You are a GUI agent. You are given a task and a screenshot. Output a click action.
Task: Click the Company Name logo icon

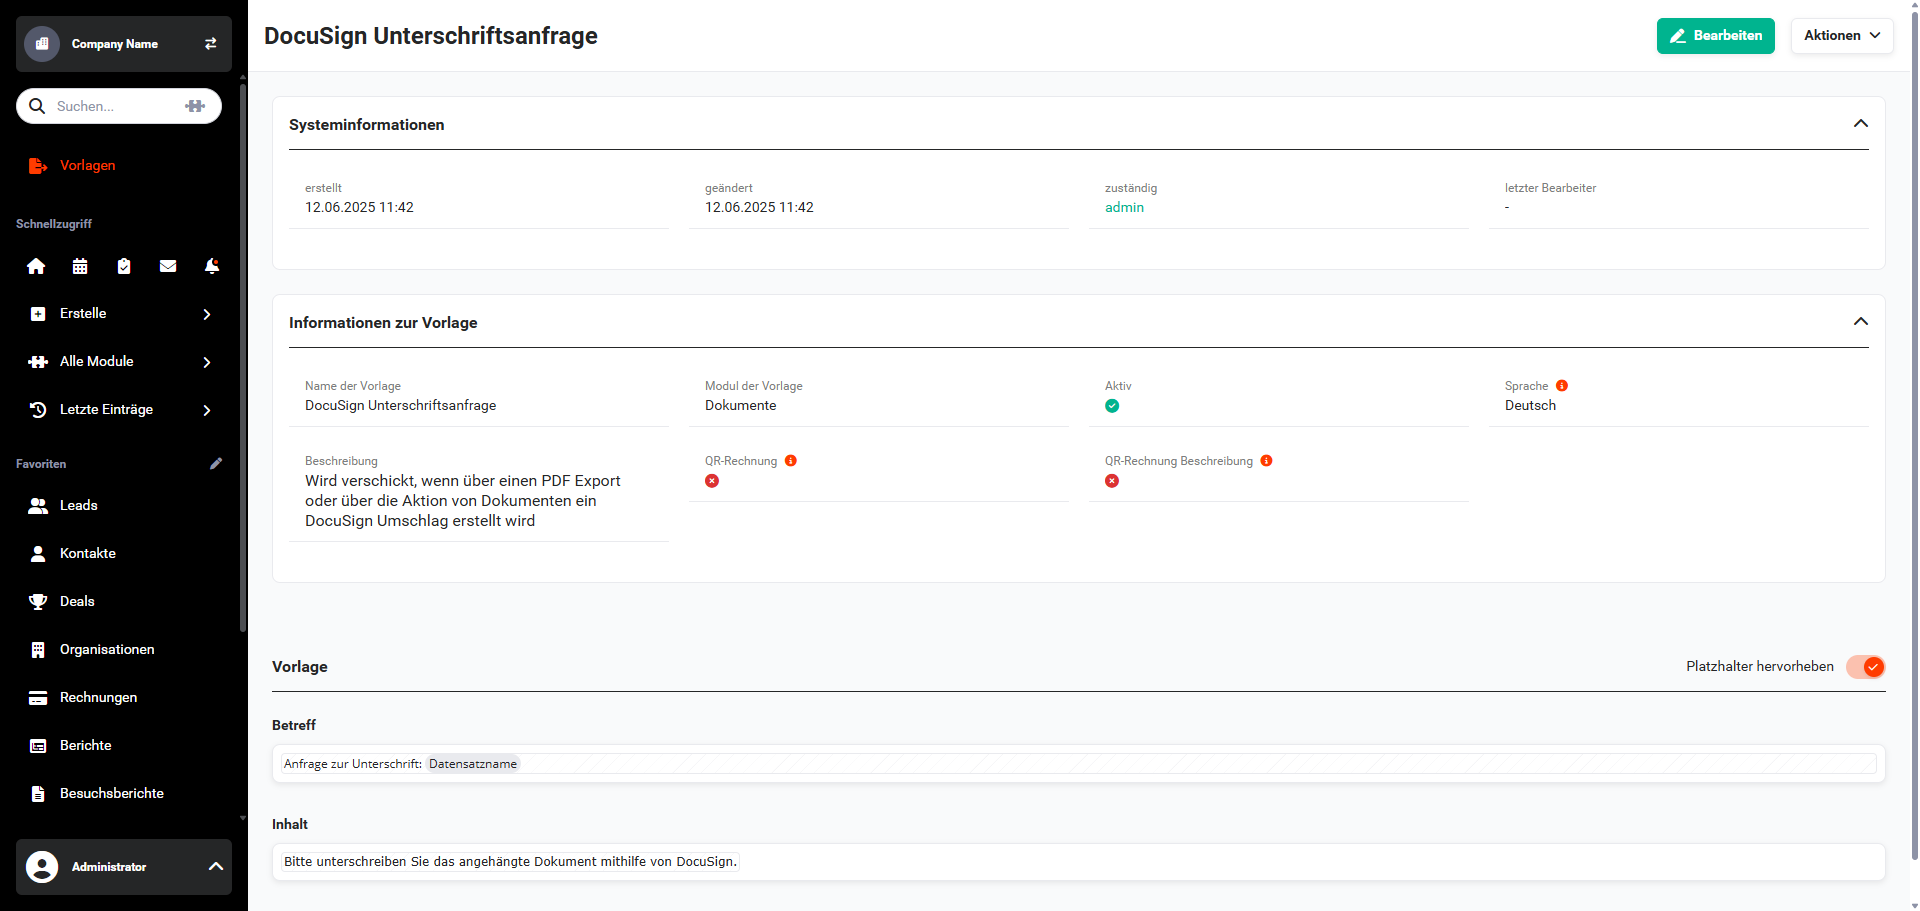click(x=42, y=44)
